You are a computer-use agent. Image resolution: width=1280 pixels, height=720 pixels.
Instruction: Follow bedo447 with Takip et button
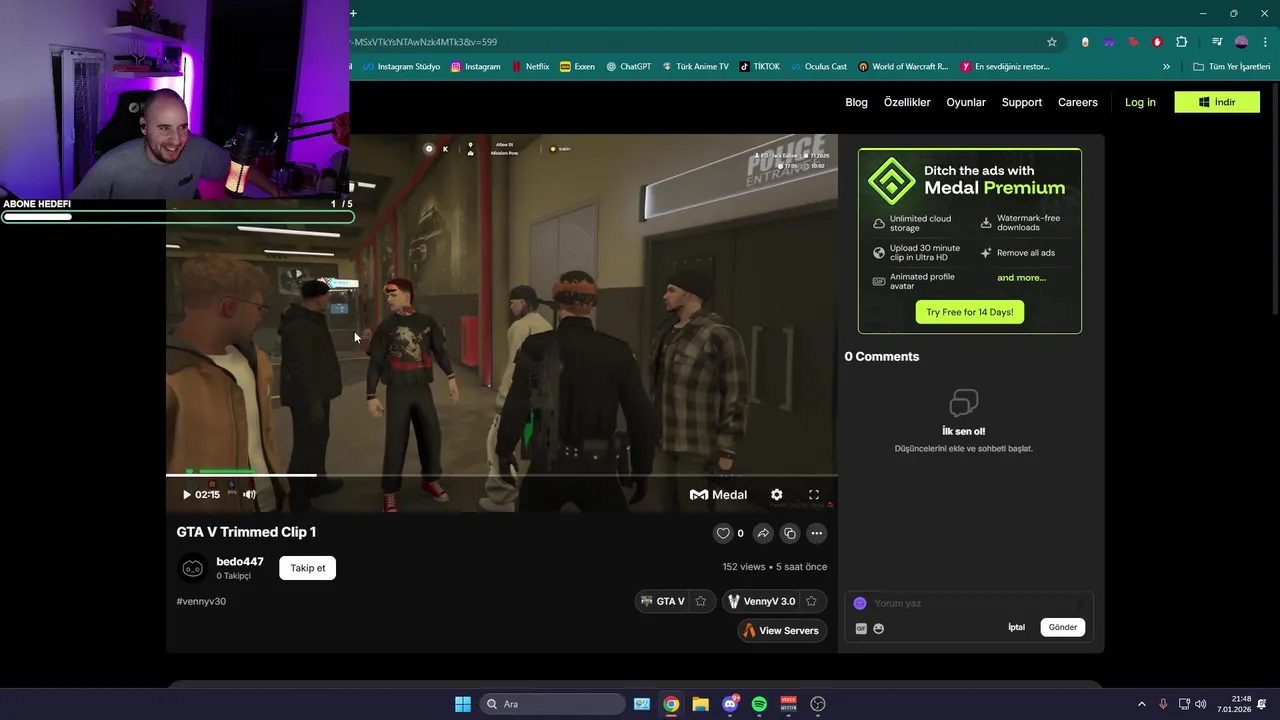[308, 568]
